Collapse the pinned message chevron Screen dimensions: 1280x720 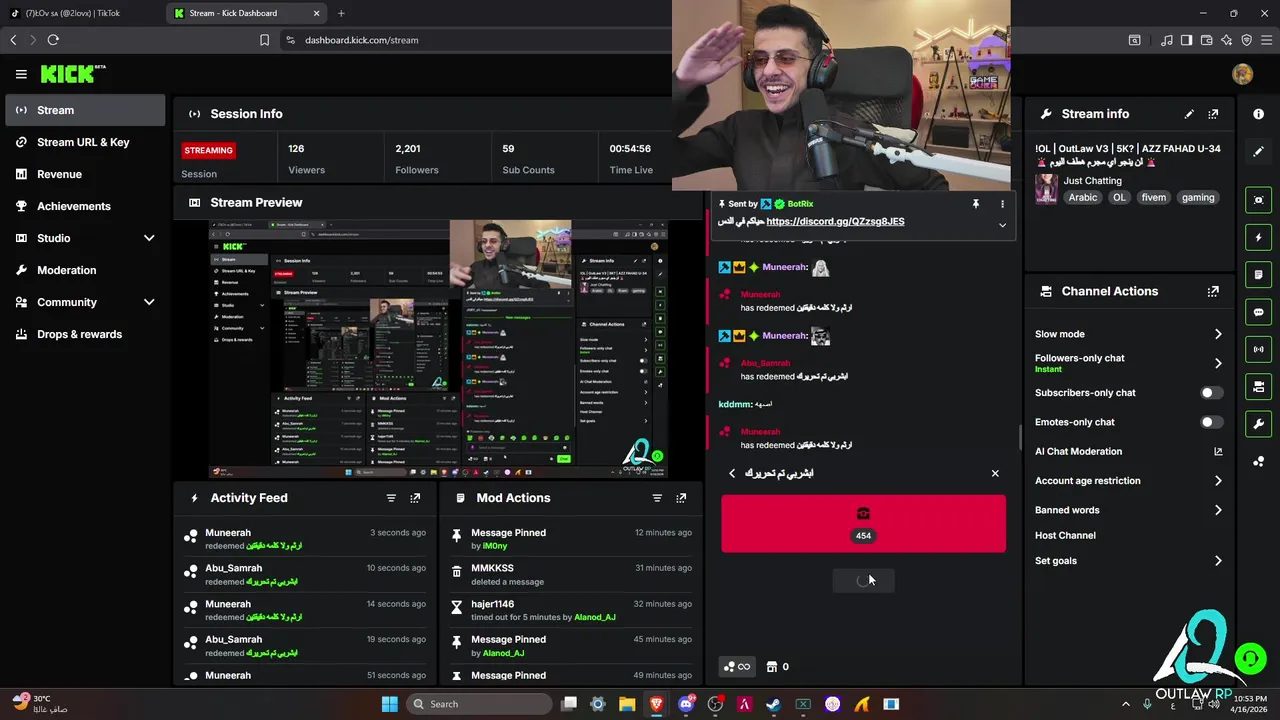(x=1002, y=225)
